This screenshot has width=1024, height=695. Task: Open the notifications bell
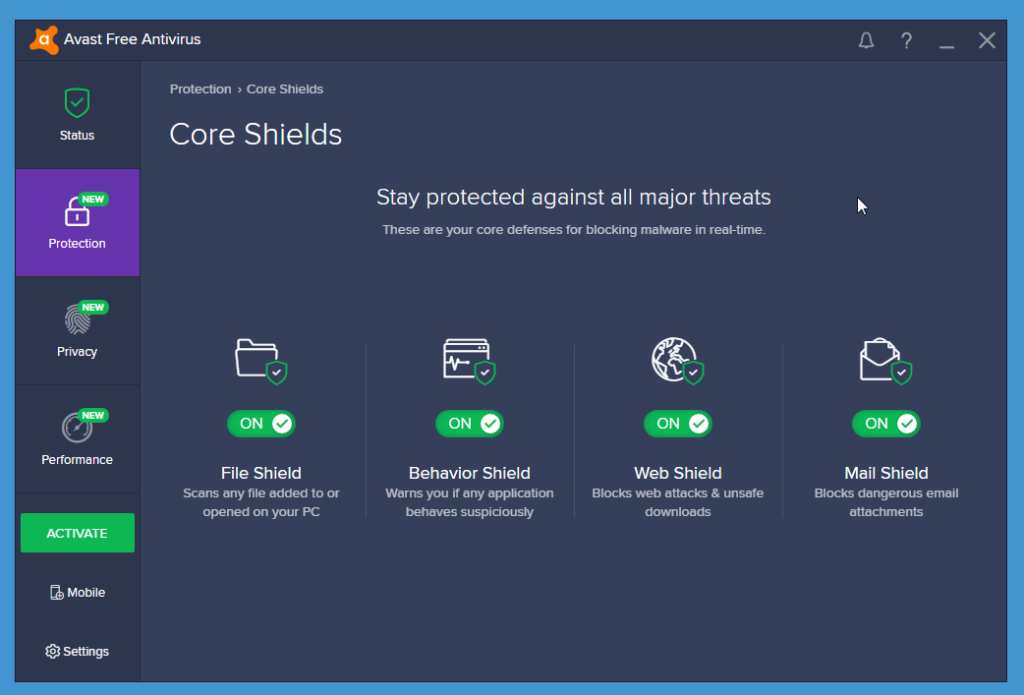coord(866,40)
